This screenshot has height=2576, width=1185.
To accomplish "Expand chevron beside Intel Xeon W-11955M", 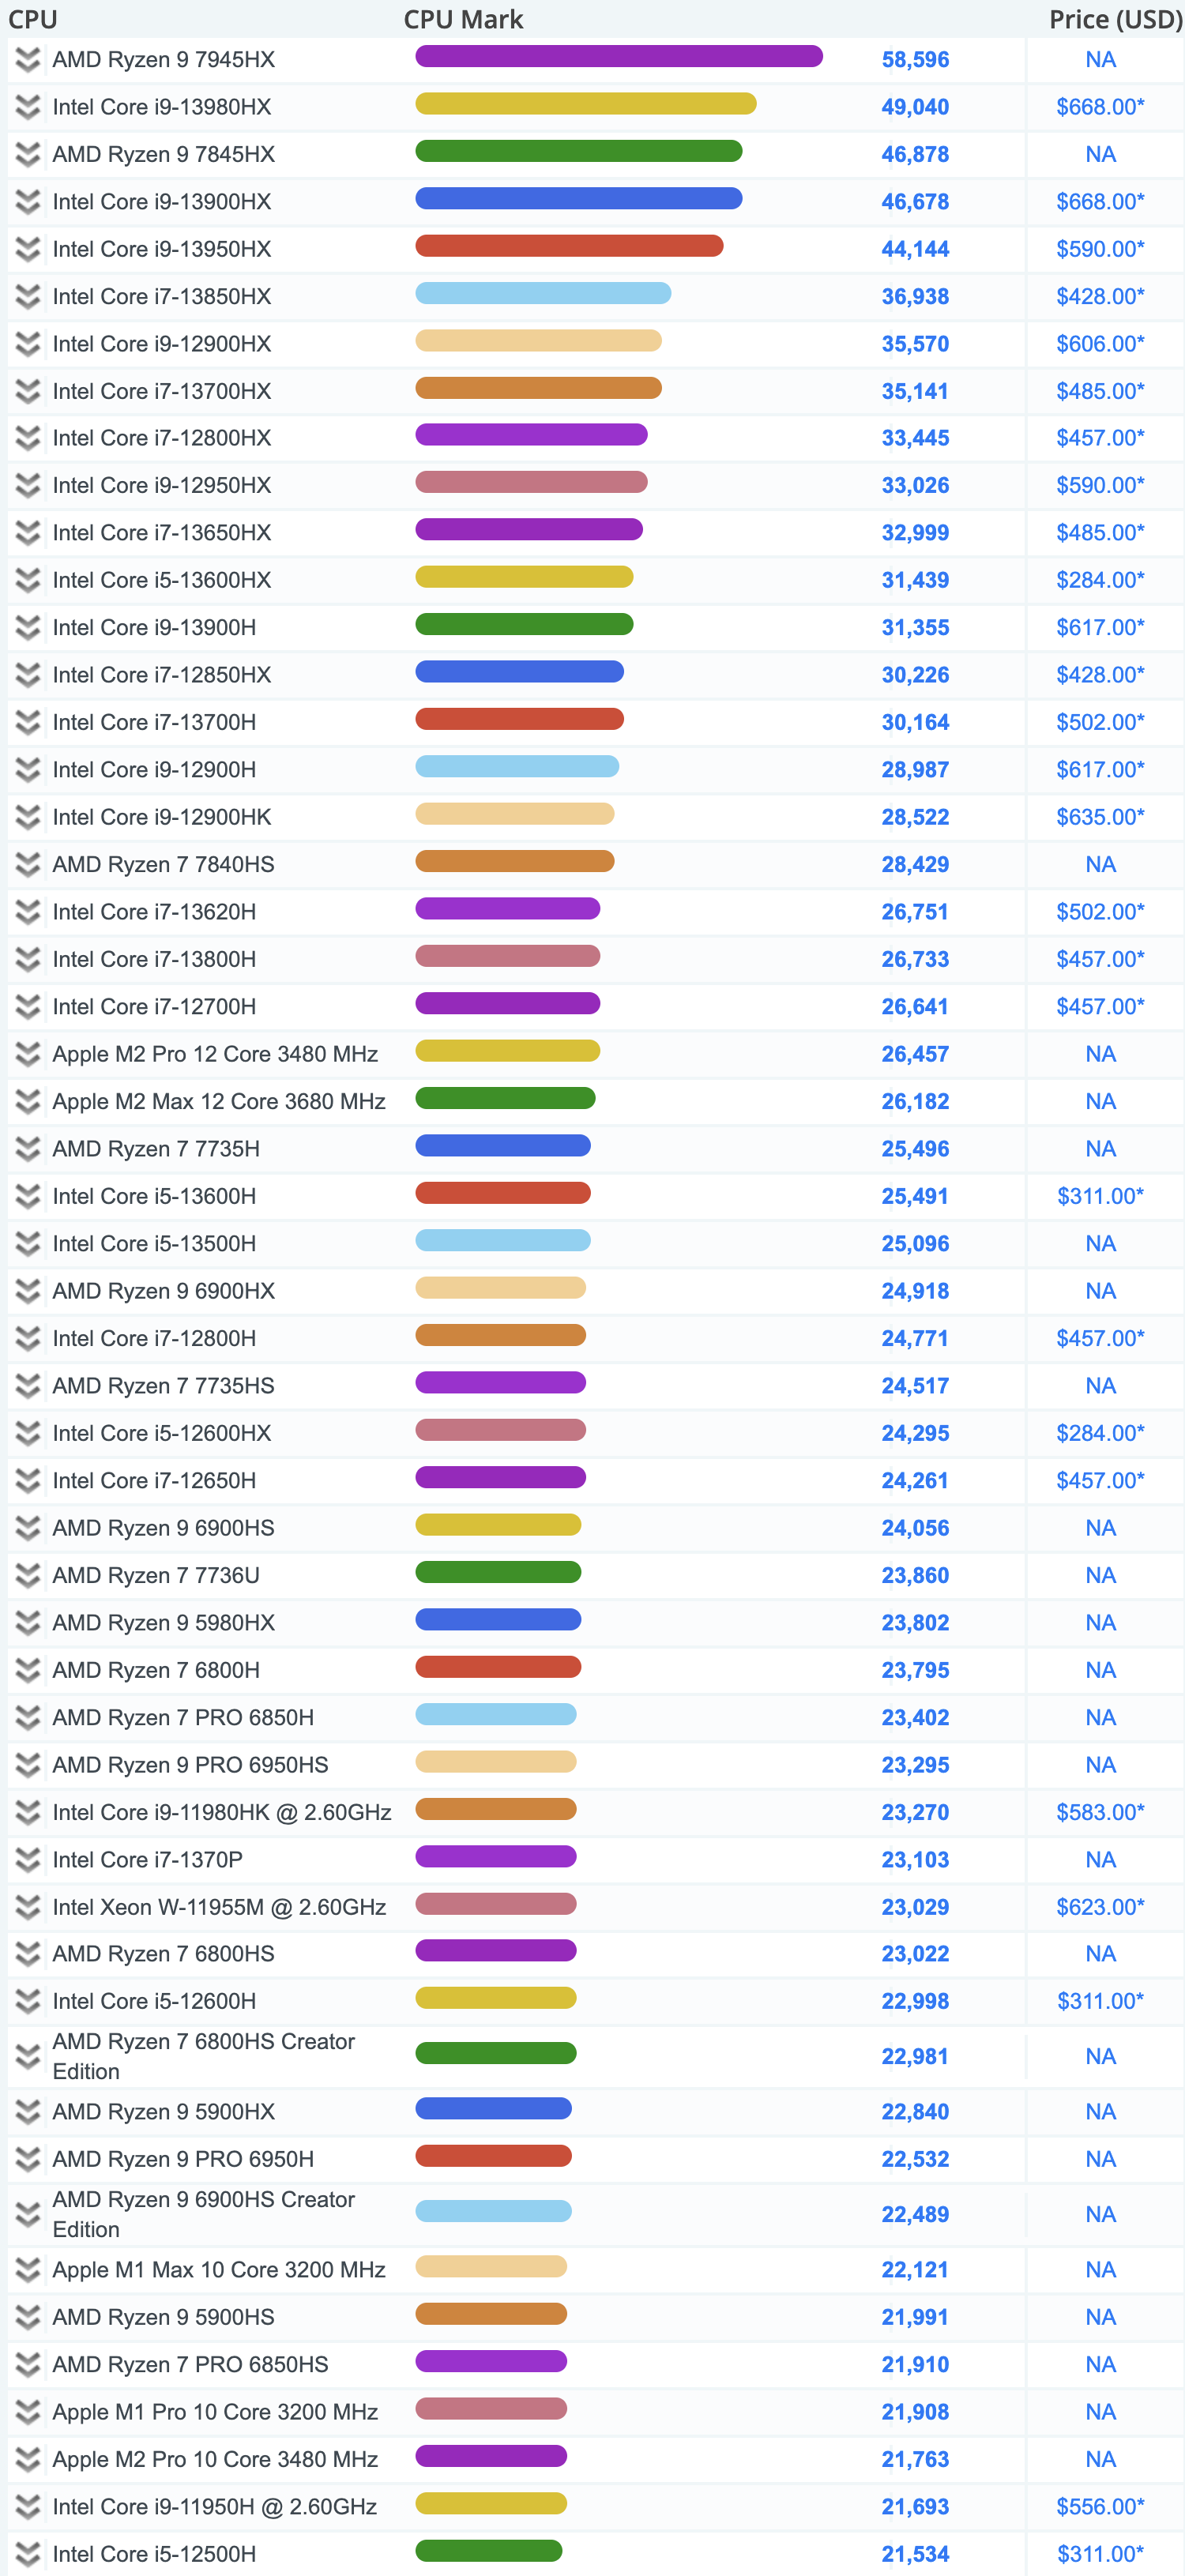I will (28, 1908).
